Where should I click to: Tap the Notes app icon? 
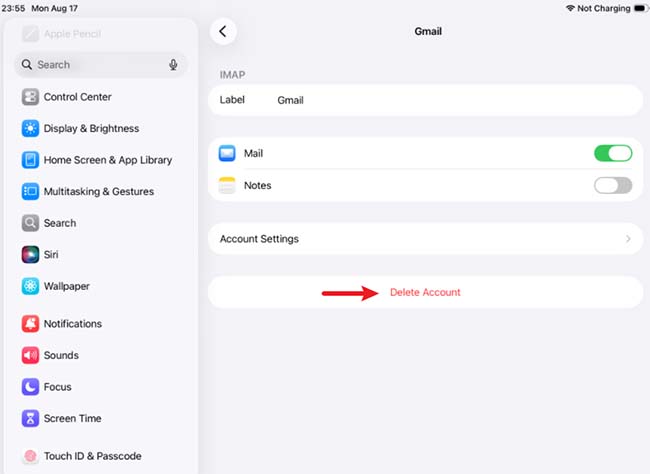pos(227,185)
